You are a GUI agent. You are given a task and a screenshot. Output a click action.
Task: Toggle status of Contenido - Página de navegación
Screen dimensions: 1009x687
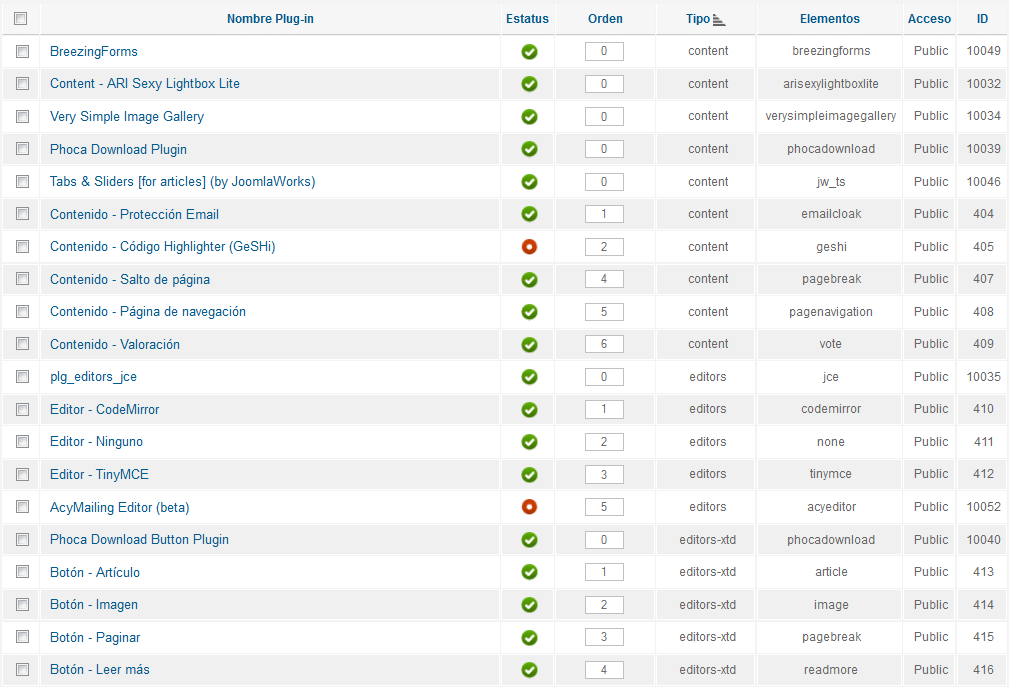pyautogui.click(x=529, y=311)
